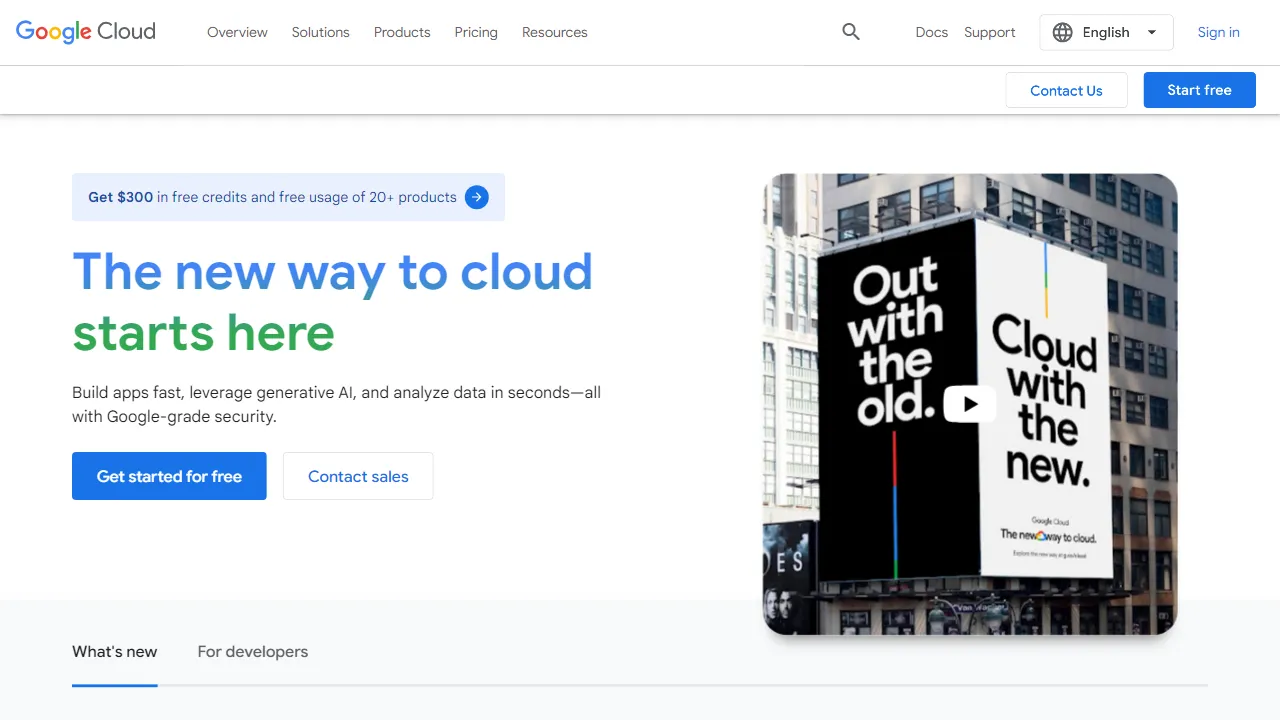Open the Resources menu
Screen dimensions: 1280x720
555,32
